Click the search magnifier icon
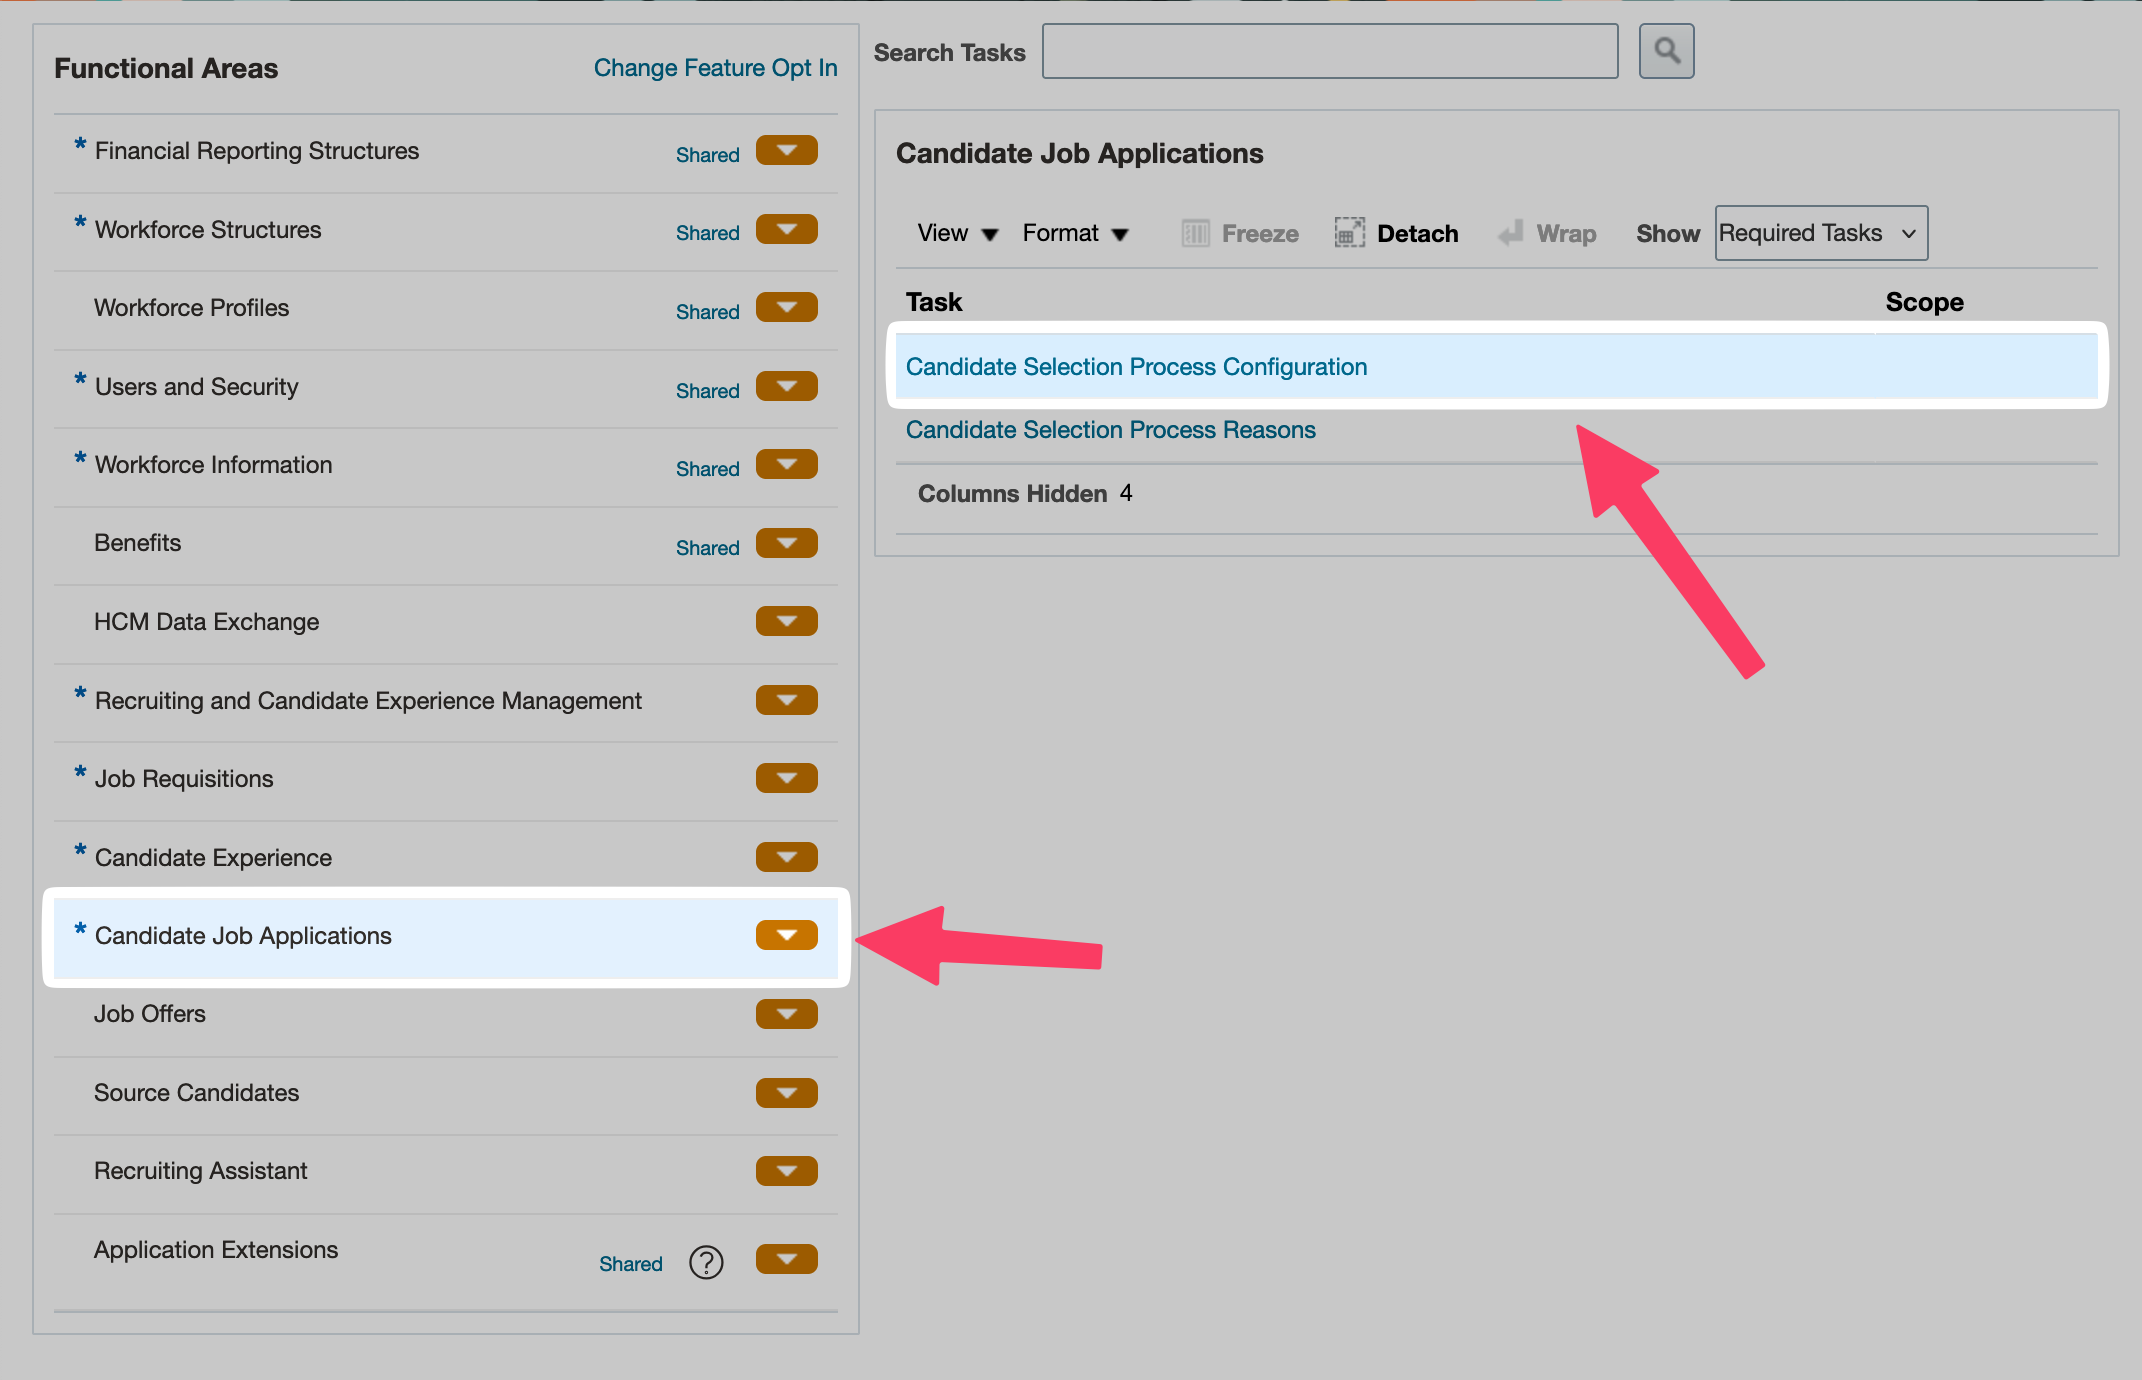Viewport: 2142px width, 1380px height. pos(1666,51)
